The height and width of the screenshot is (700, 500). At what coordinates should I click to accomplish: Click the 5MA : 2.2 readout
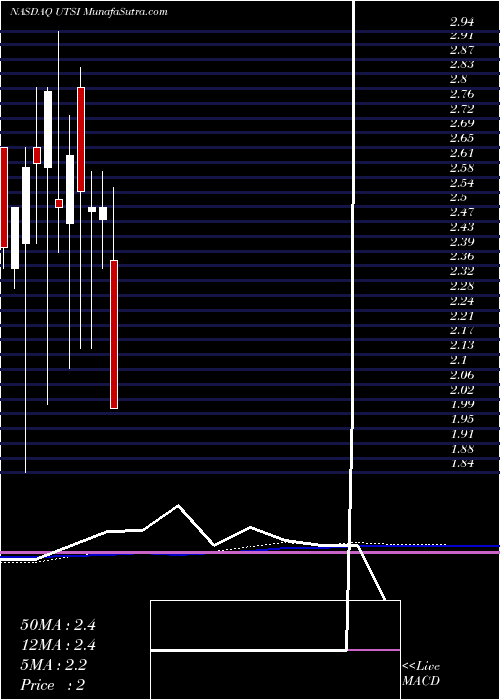(x=54, y=665)
